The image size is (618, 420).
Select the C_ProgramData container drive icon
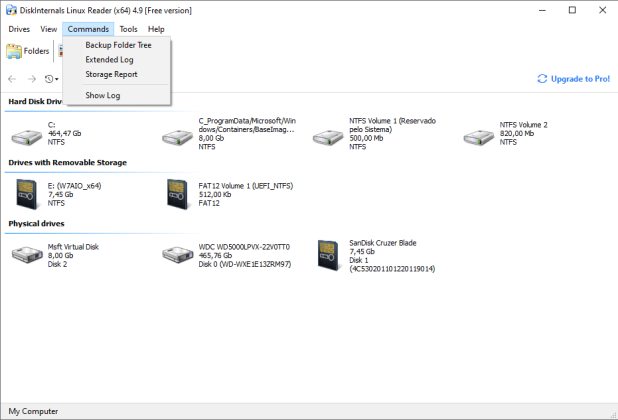[177, 137]
